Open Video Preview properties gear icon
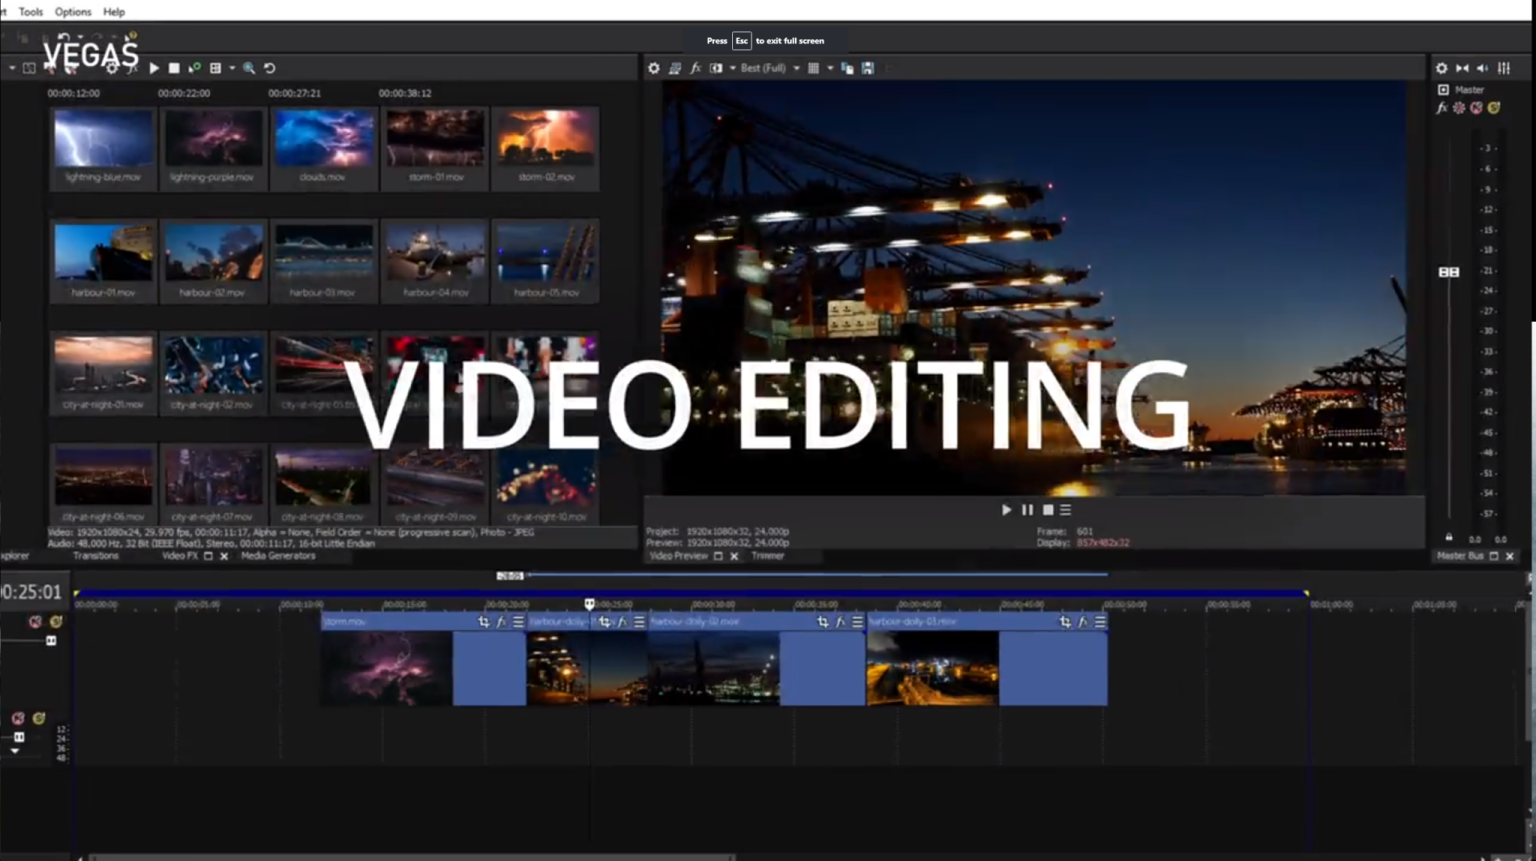This screenshot has height=861, width=1536. point(654,68)
